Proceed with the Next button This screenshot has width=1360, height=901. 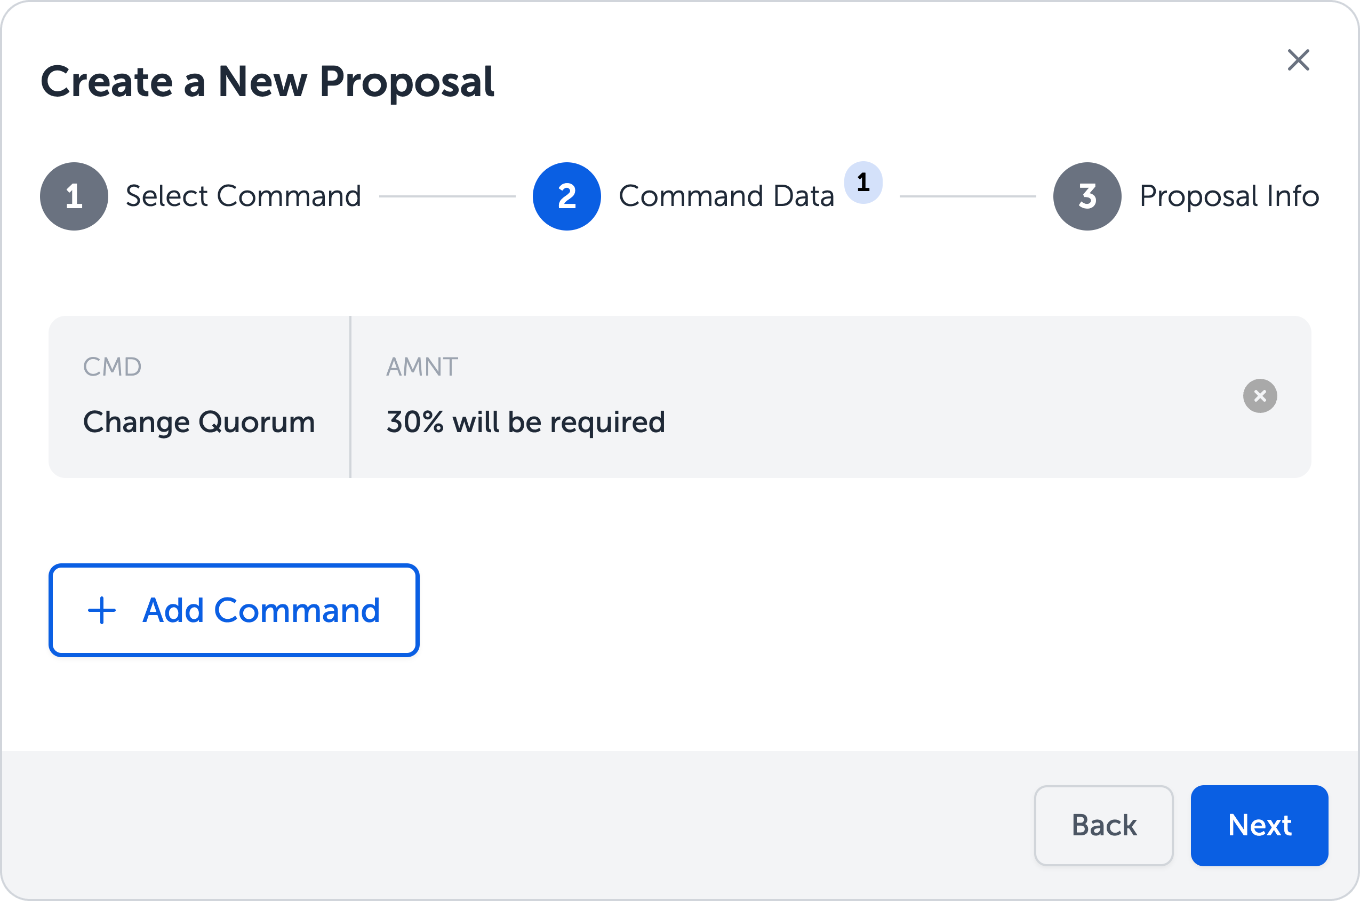coord(1259,825)
